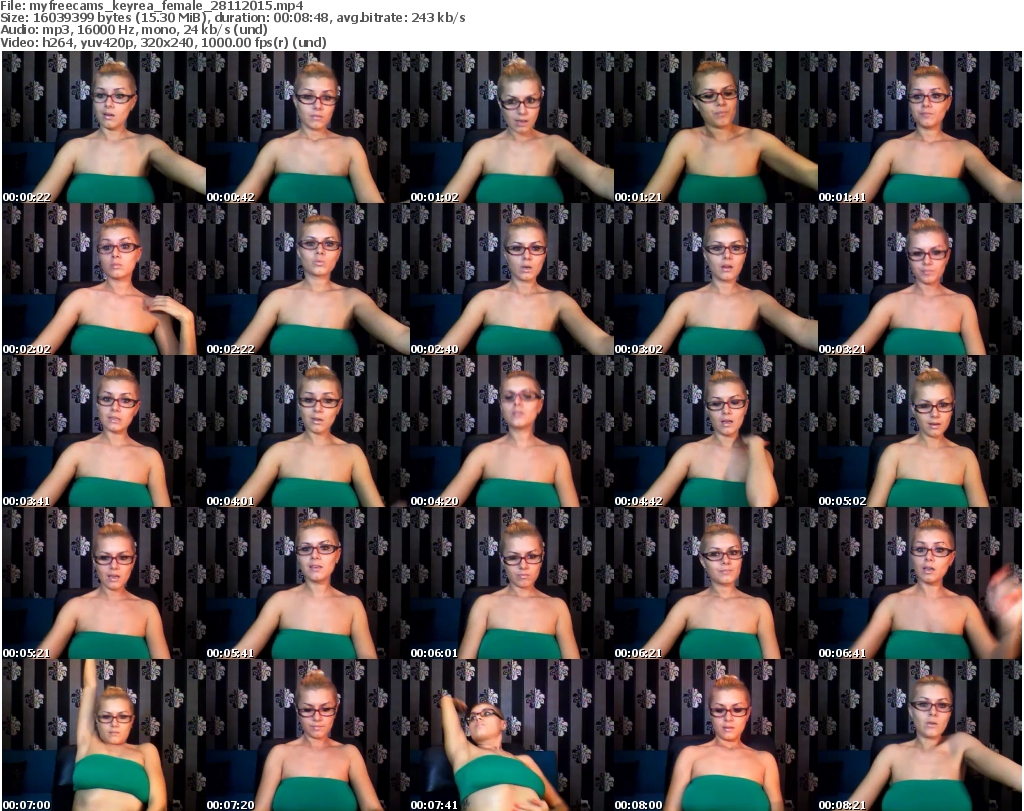Open the frame stamped 00:02:02
Screen dimensions: 1024x811
click(104, 279)
